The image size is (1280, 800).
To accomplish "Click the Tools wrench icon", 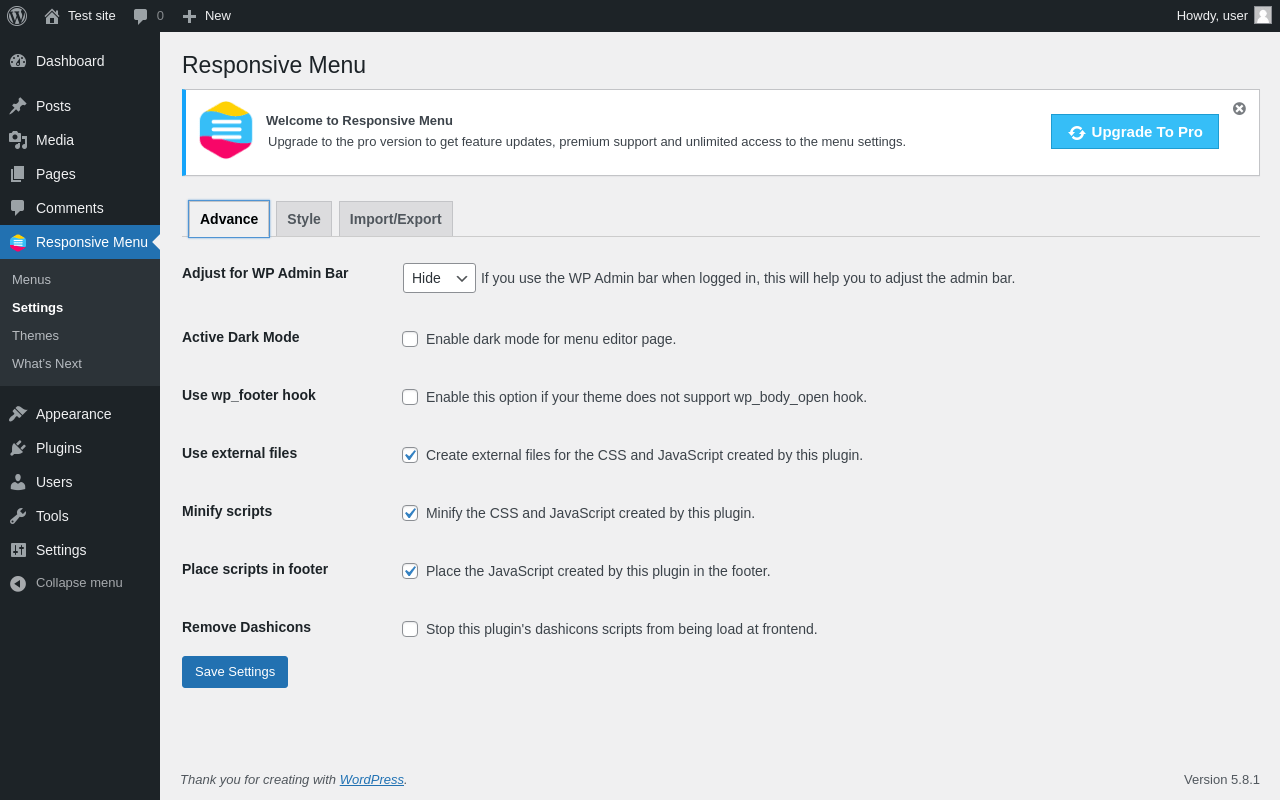I will click(x=18, y=516).
